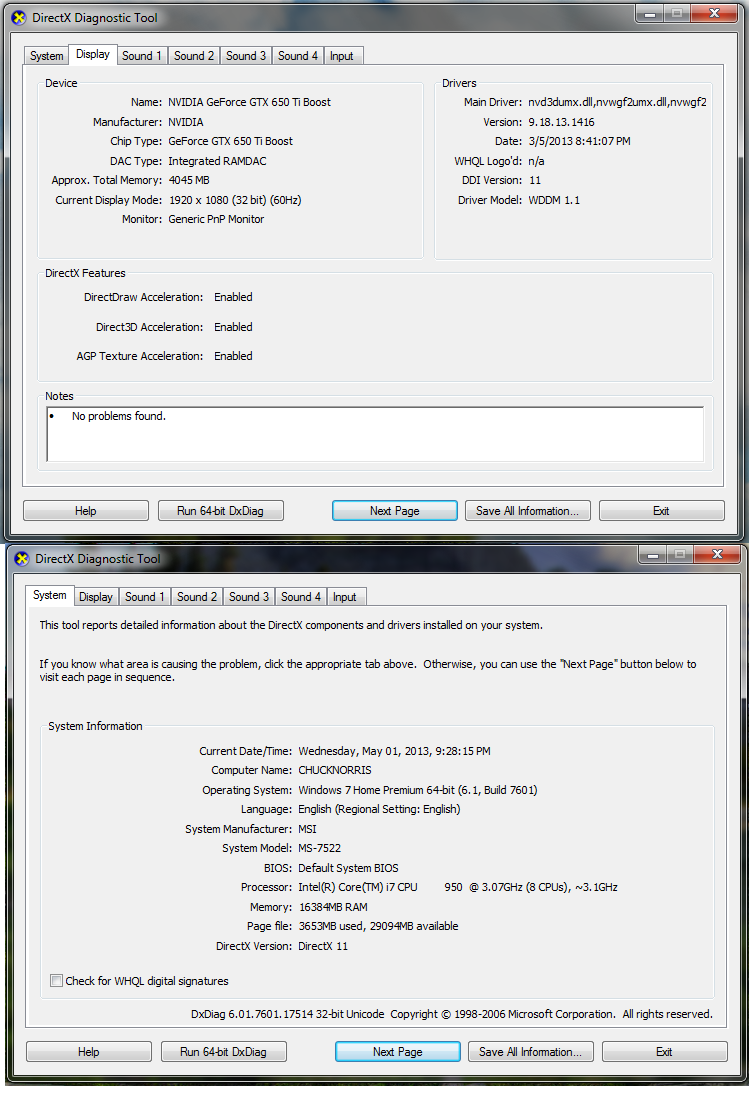749x1109 pixels.
Task: Click DirectX icon in top window title bar
Action: point(19,18)
